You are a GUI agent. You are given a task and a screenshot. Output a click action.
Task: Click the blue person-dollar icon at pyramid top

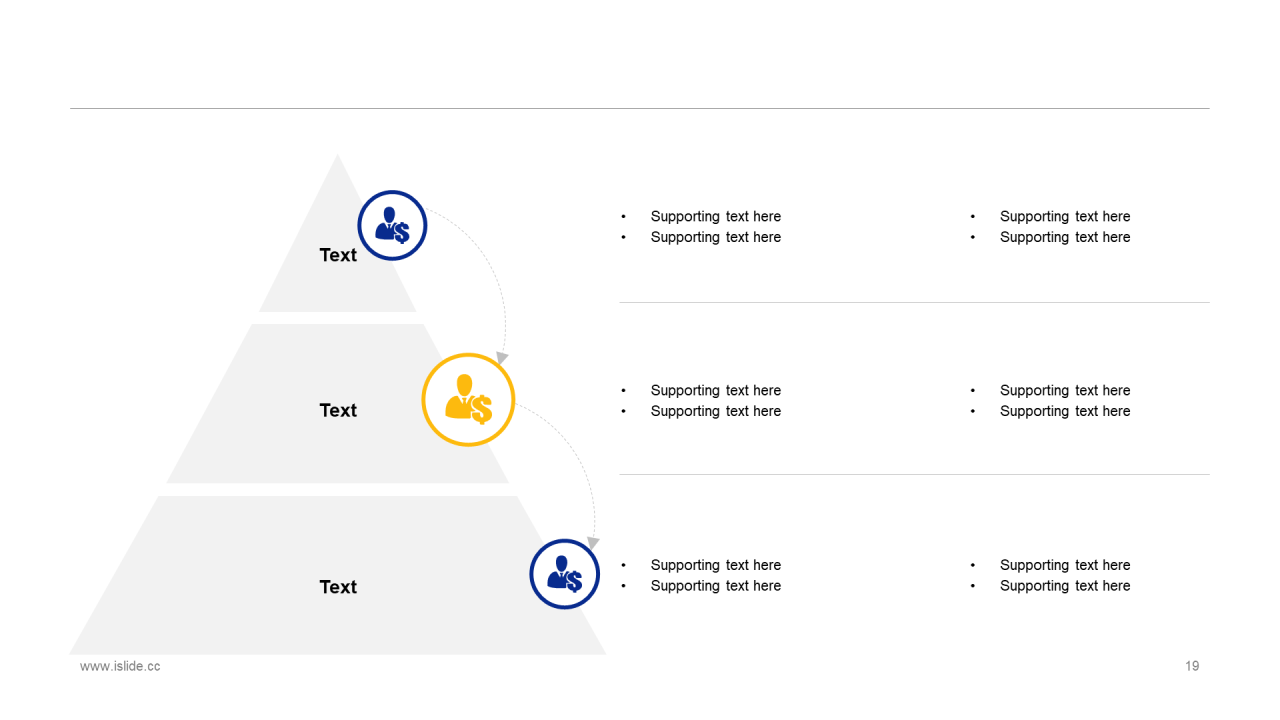(393, 226)
